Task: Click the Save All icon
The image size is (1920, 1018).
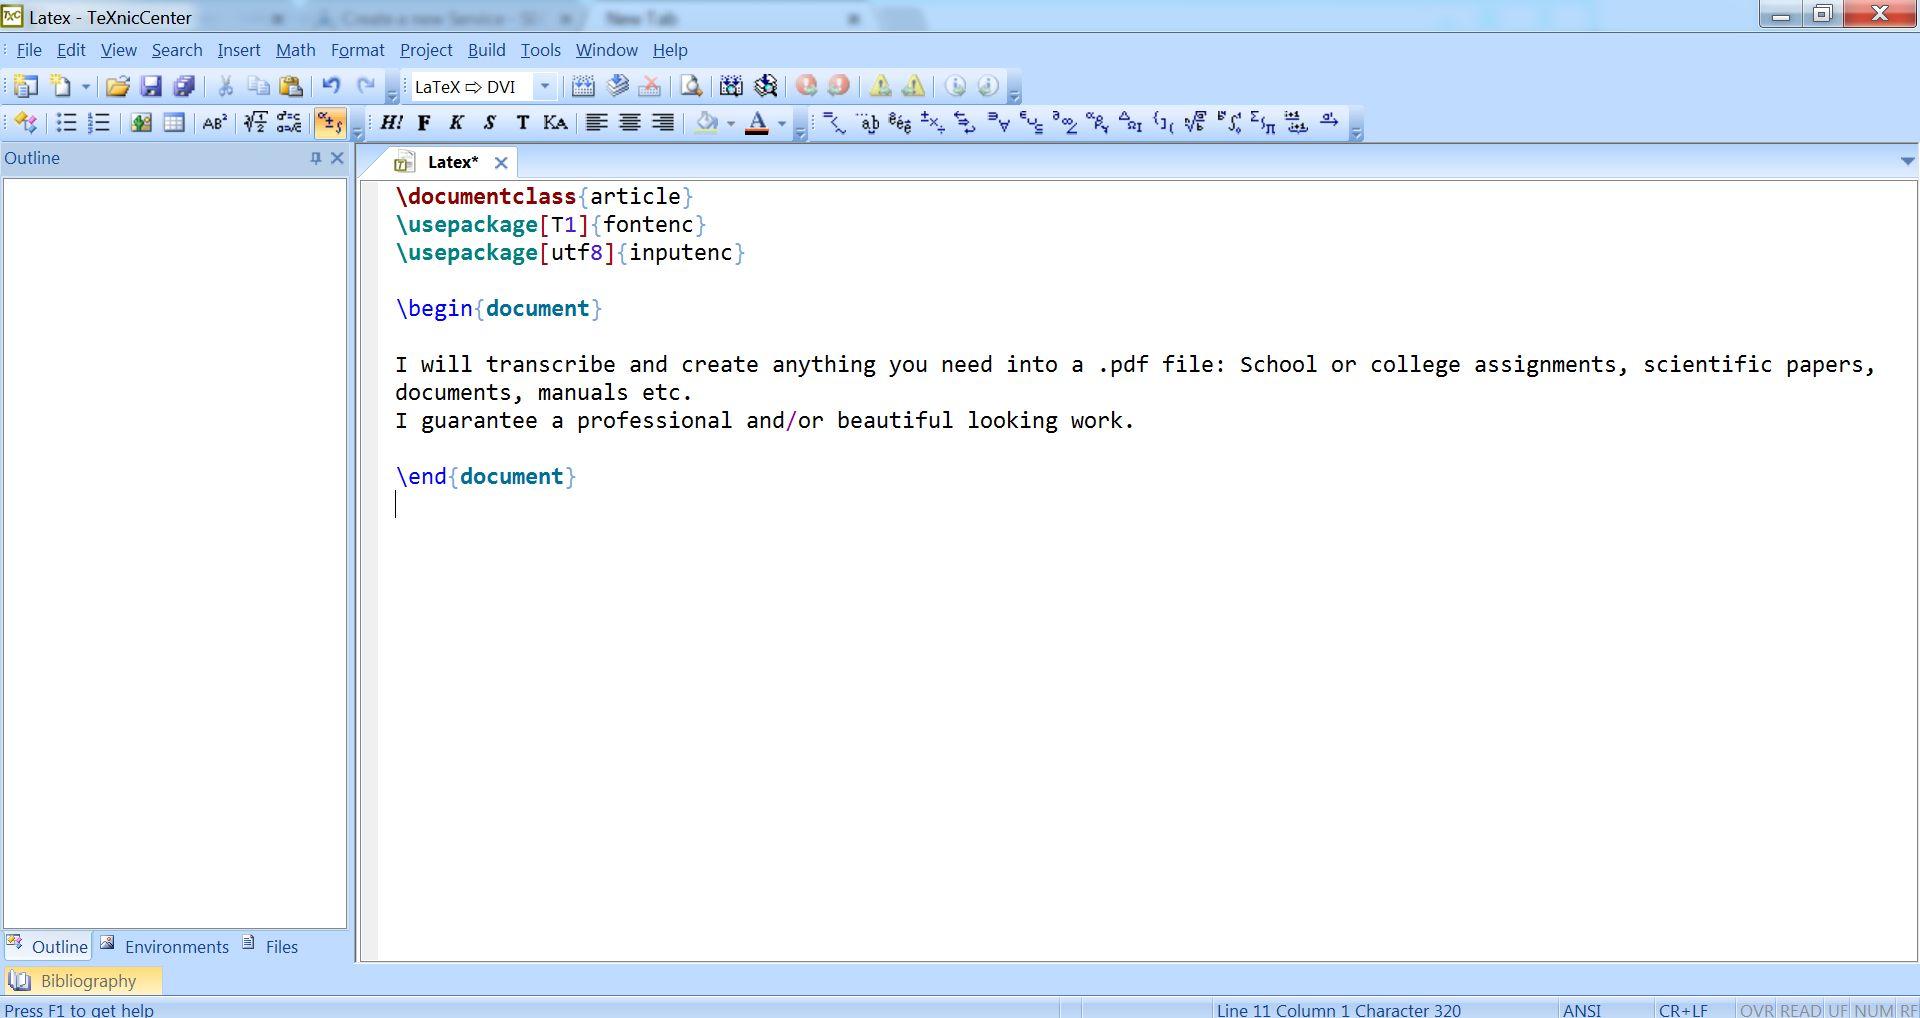Action: 184,86
